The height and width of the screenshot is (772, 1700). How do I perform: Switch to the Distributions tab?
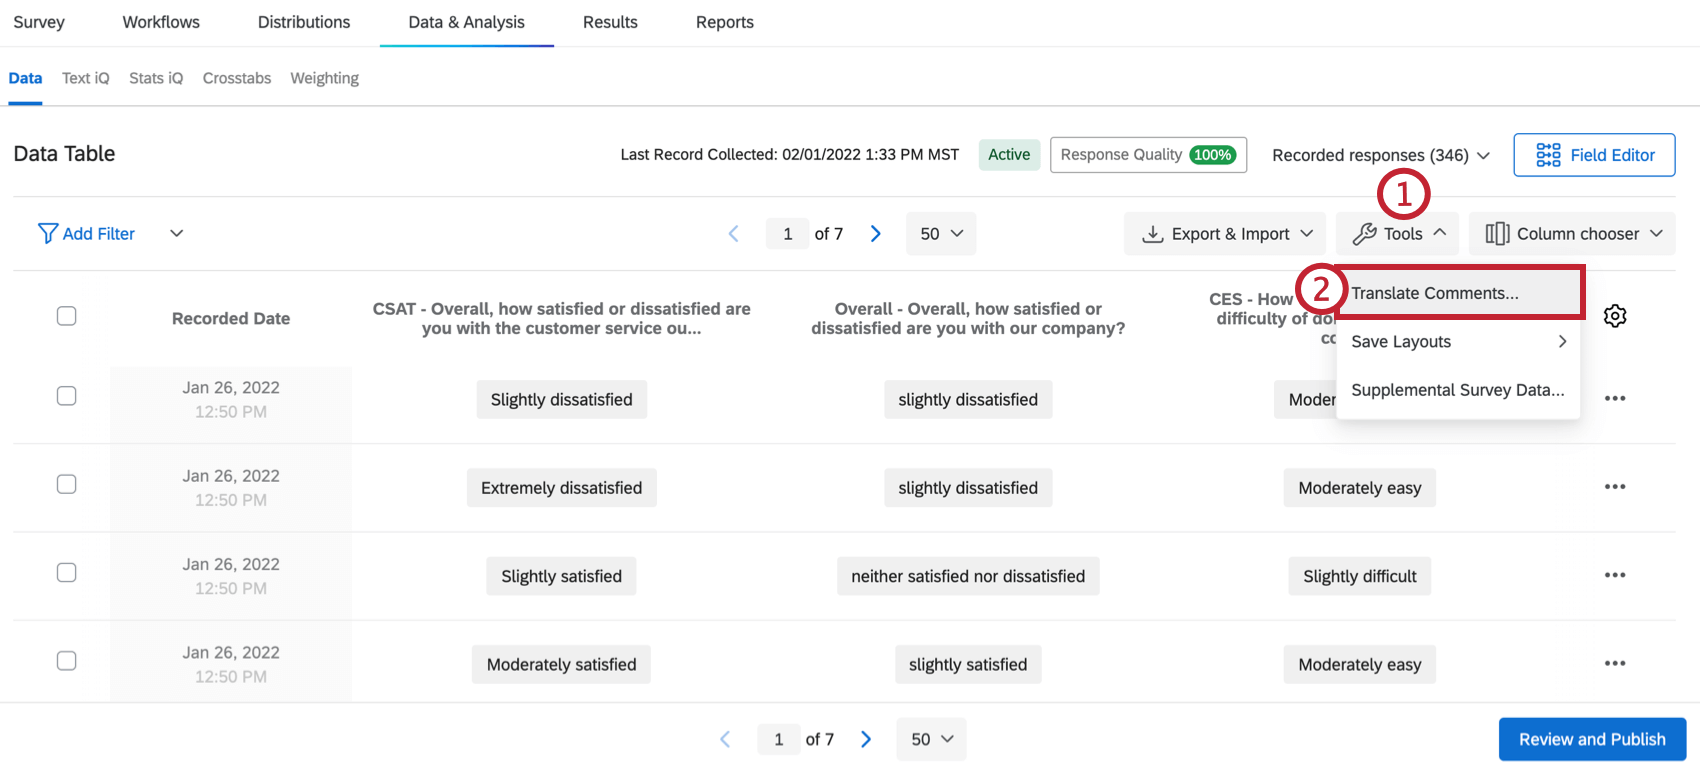[x=304, y=22]
